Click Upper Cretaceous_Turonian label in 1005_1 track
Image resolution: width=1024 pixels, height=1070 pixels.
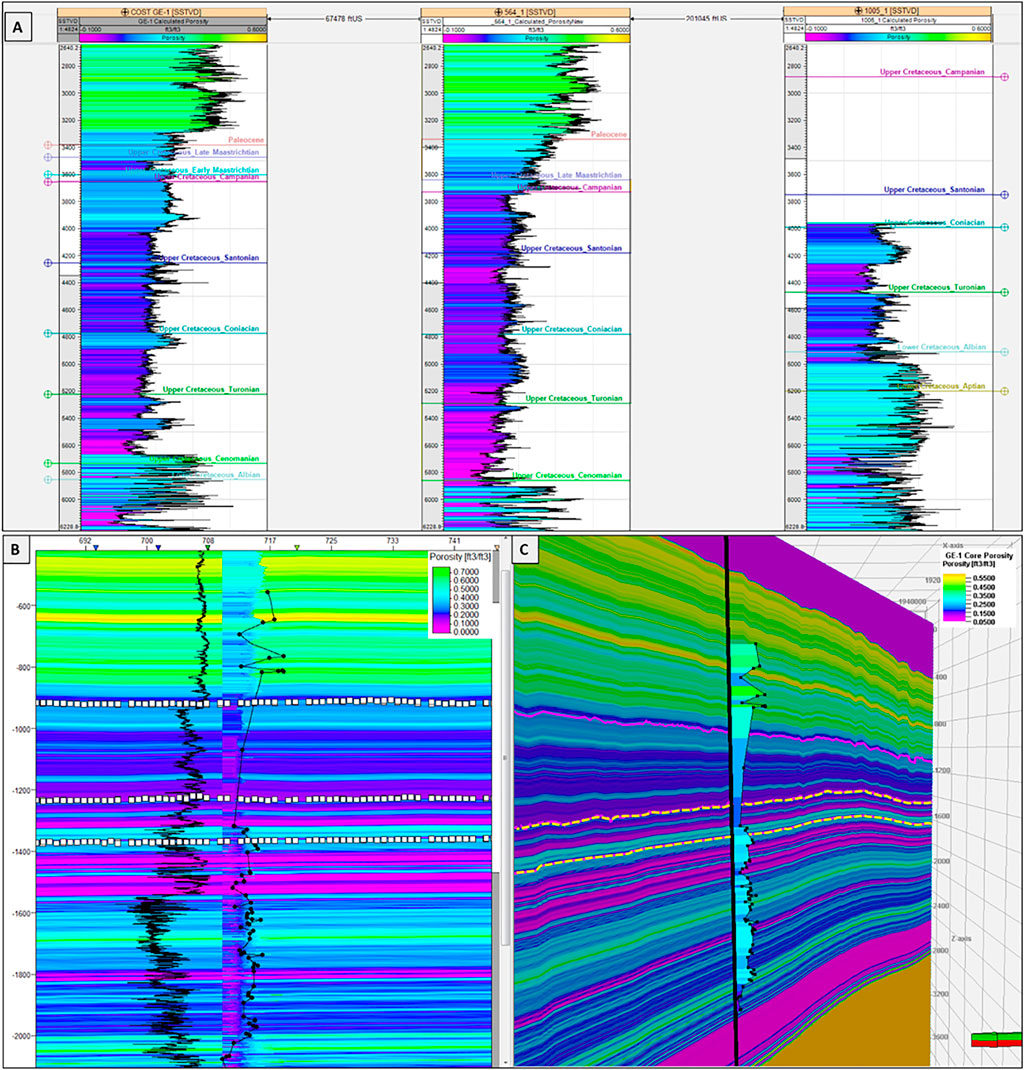[x=937, y=287]
